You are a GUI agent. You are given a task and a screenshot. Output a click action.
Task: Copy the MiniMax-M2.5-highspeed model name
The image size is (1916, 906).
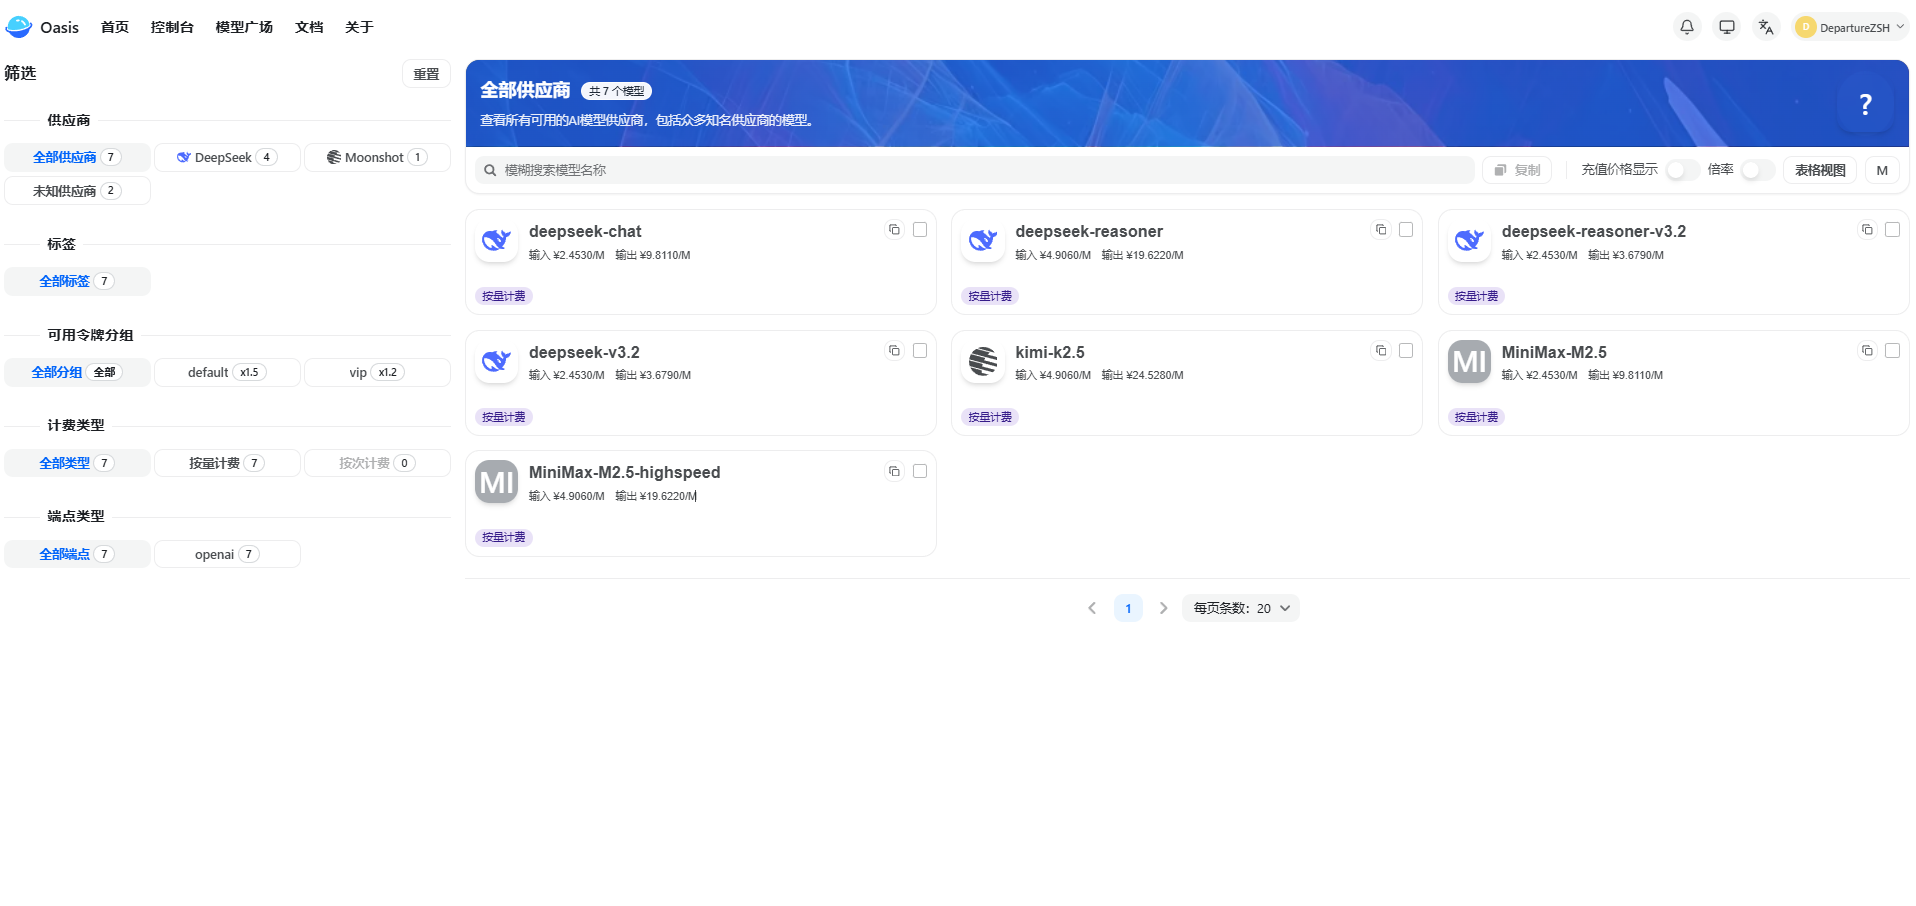(x=894, y=471)
